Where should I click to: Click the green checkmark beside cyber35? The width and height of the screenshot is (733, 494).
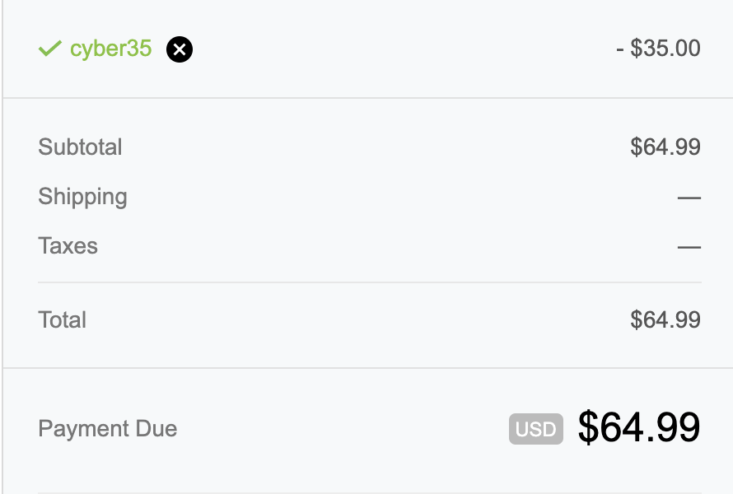click(x=50, y=48)
